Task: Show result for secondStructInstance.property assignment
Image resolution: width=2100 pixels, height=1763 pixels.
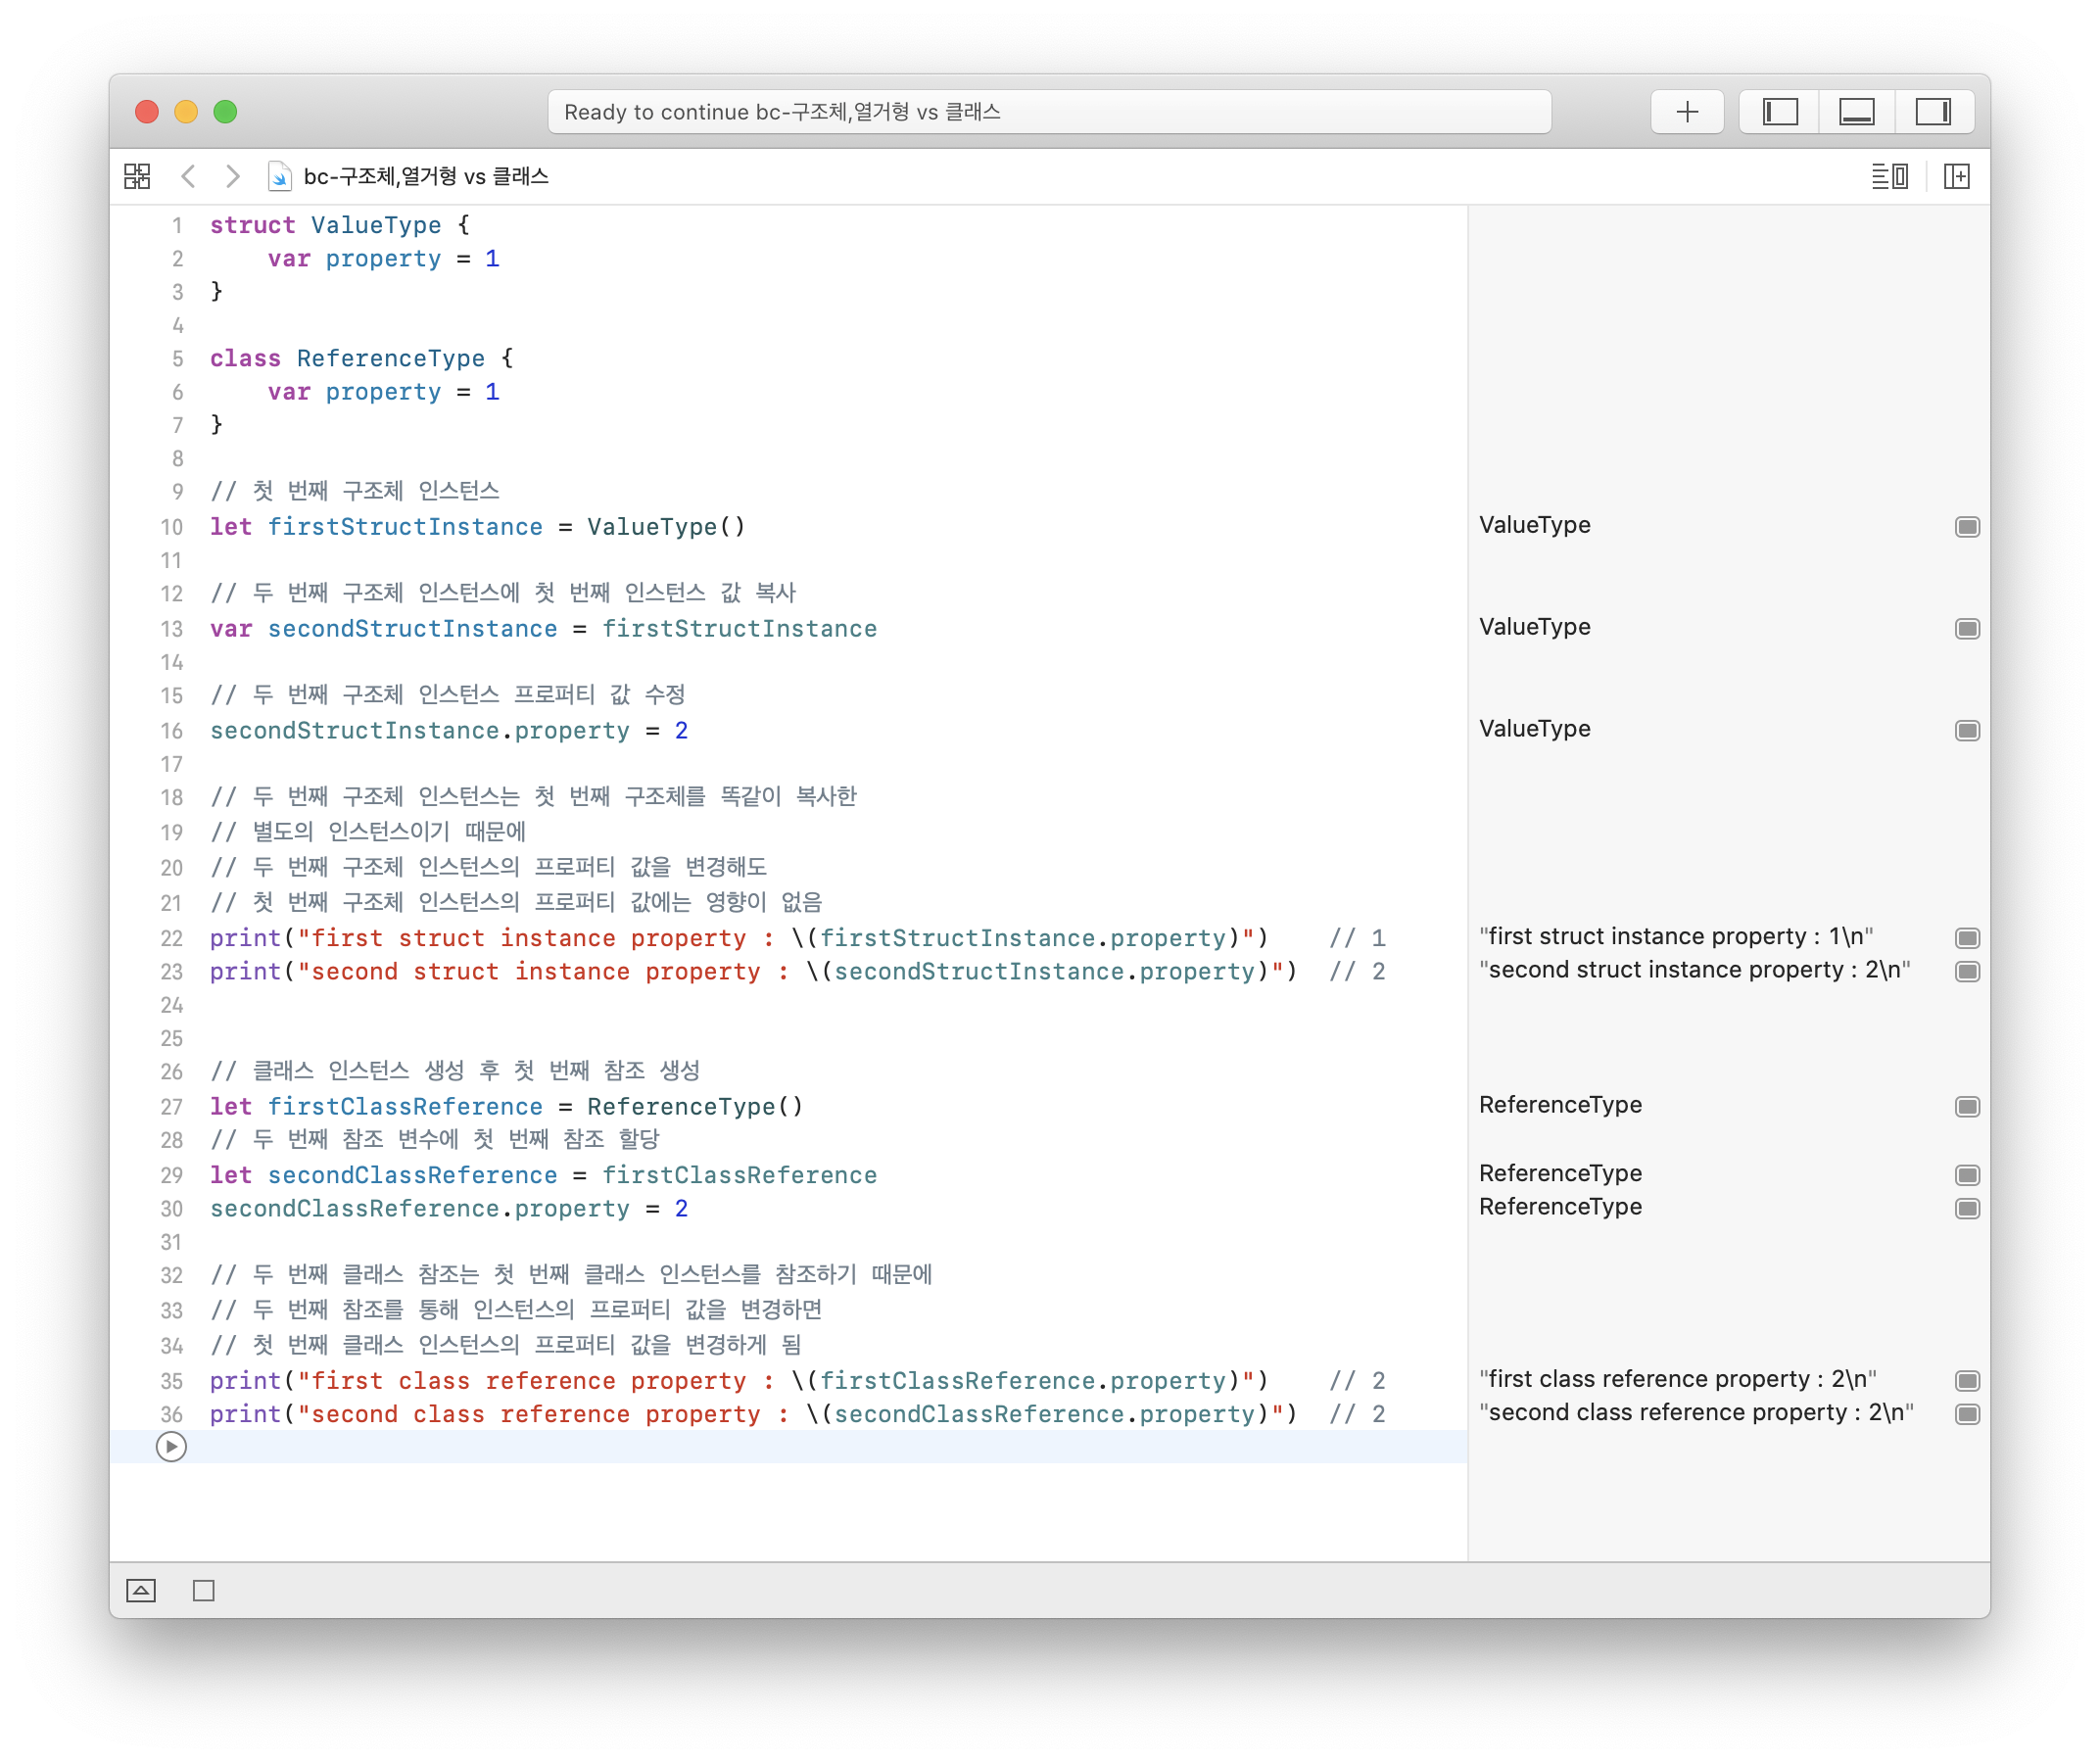Action: (x=1966, y=731)
